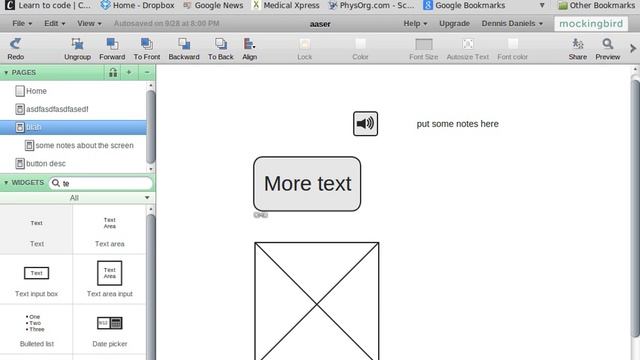
Task: Choose the Text input box widget
Action: (x=36, y=280)
